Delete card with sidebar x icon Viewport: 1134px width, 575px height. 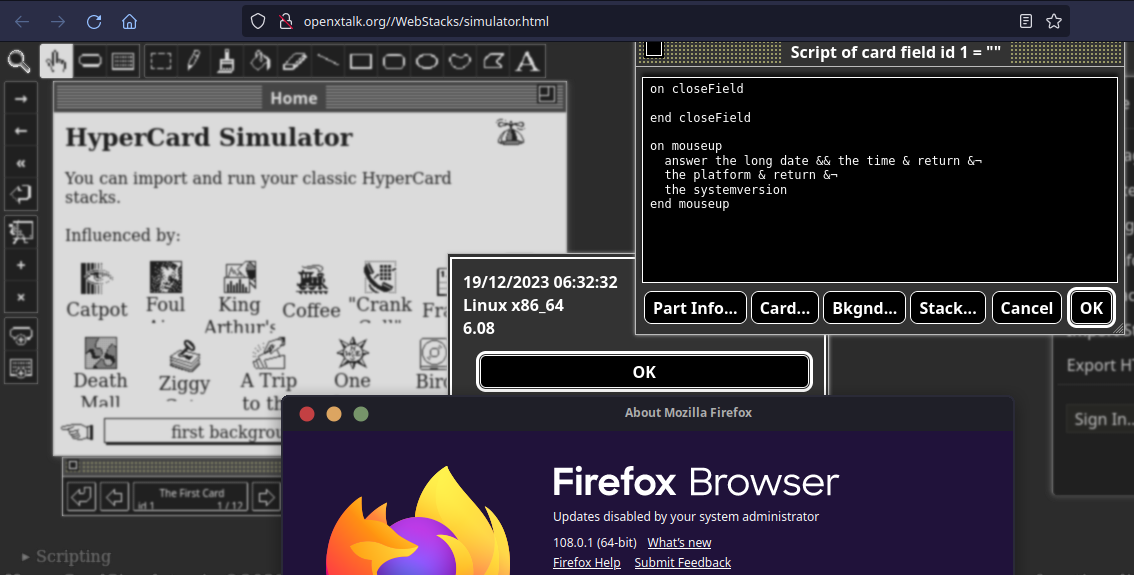click(x=20, y=297)
